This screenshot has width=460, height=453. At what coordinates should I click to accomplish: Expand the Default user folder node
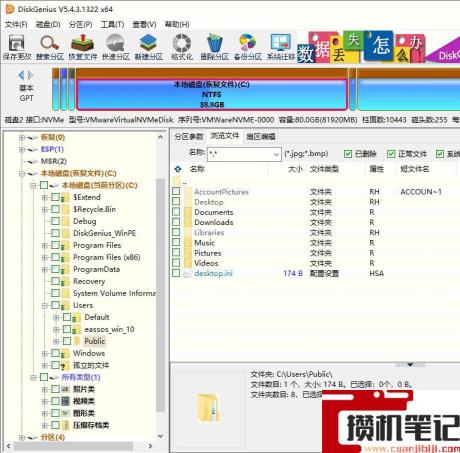[56, 317]
